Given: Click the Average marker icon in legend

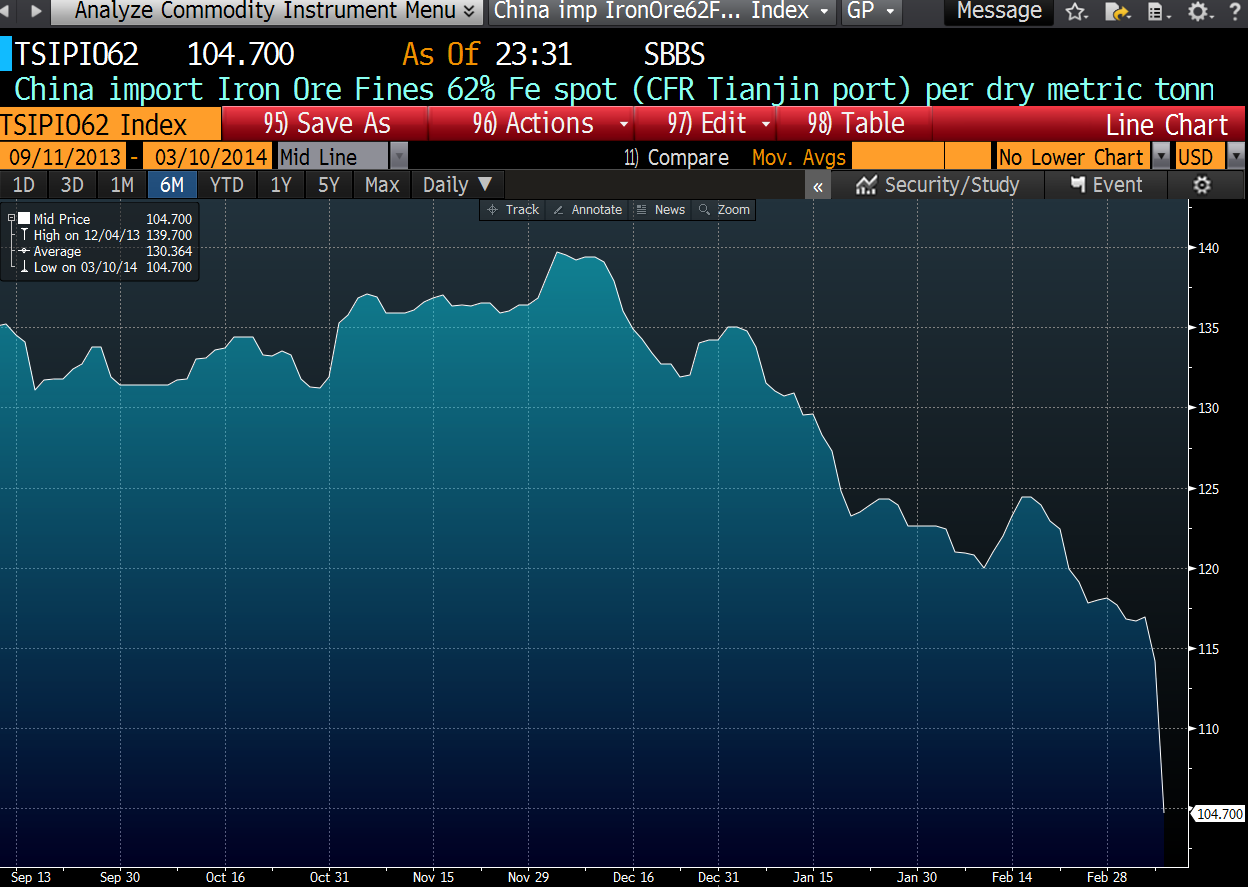Looking at the screenshot, I should 24,251.
